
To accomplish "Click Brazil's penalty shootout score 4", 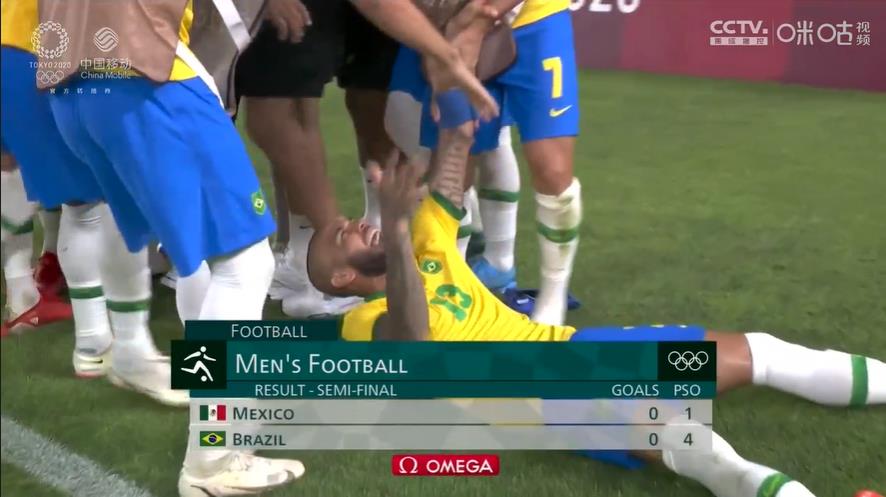I will click(688, 439).
